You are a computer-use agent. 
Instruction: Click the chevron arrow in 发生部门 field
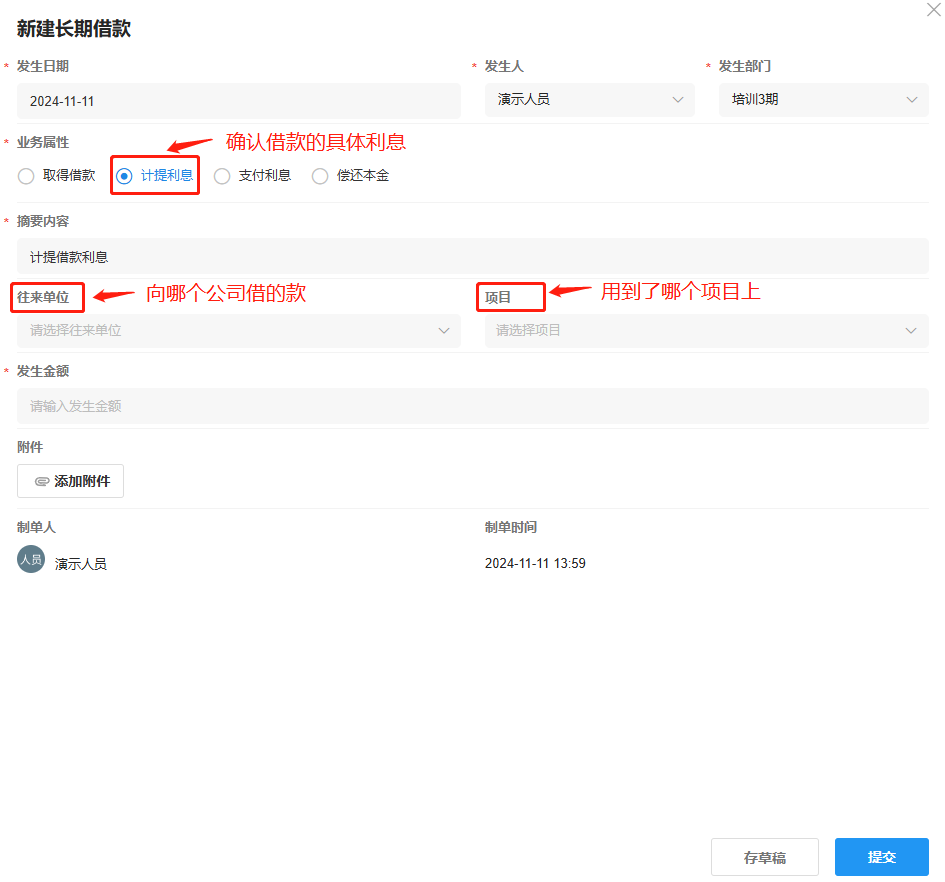coord(911,100)
